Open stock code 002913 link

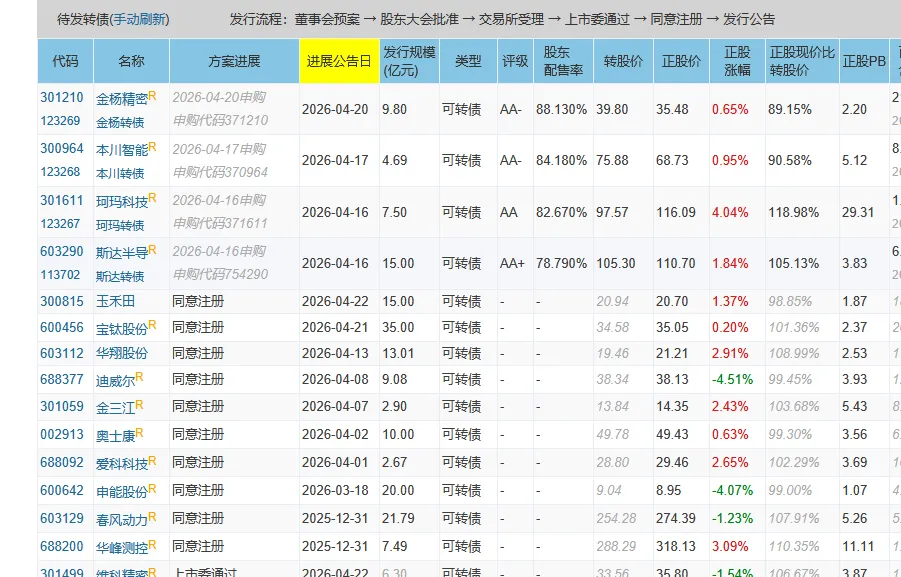(61, 435)
